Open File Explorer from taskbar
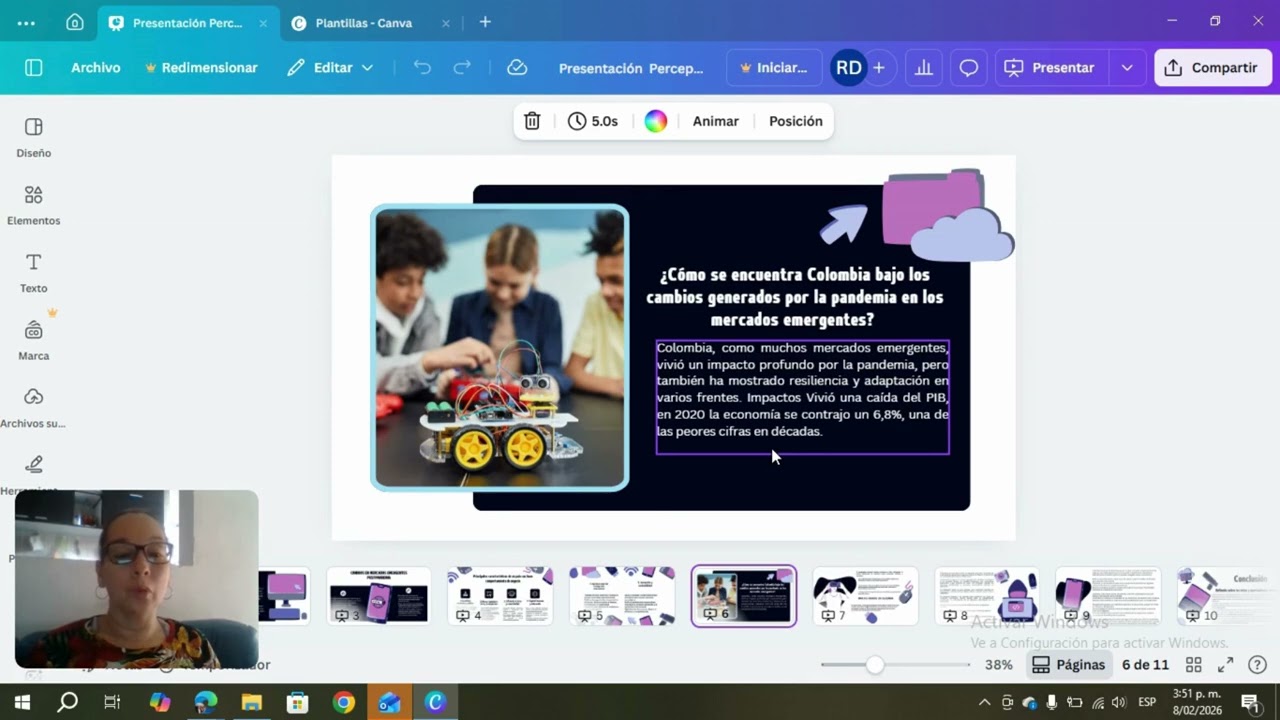 tap(251, 703)
